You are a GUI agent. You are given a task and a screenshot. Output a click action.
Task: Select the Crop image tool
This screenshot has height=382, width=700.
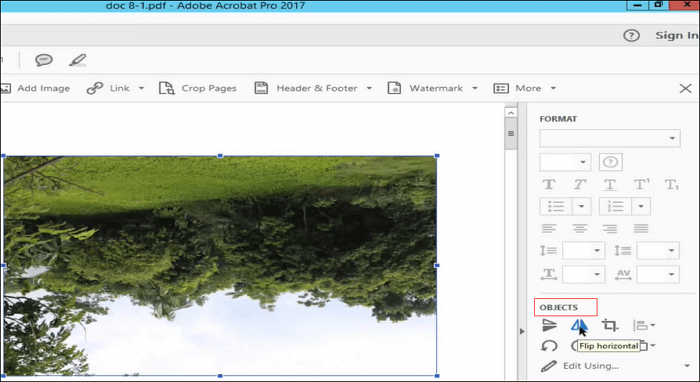coord(609,325)
